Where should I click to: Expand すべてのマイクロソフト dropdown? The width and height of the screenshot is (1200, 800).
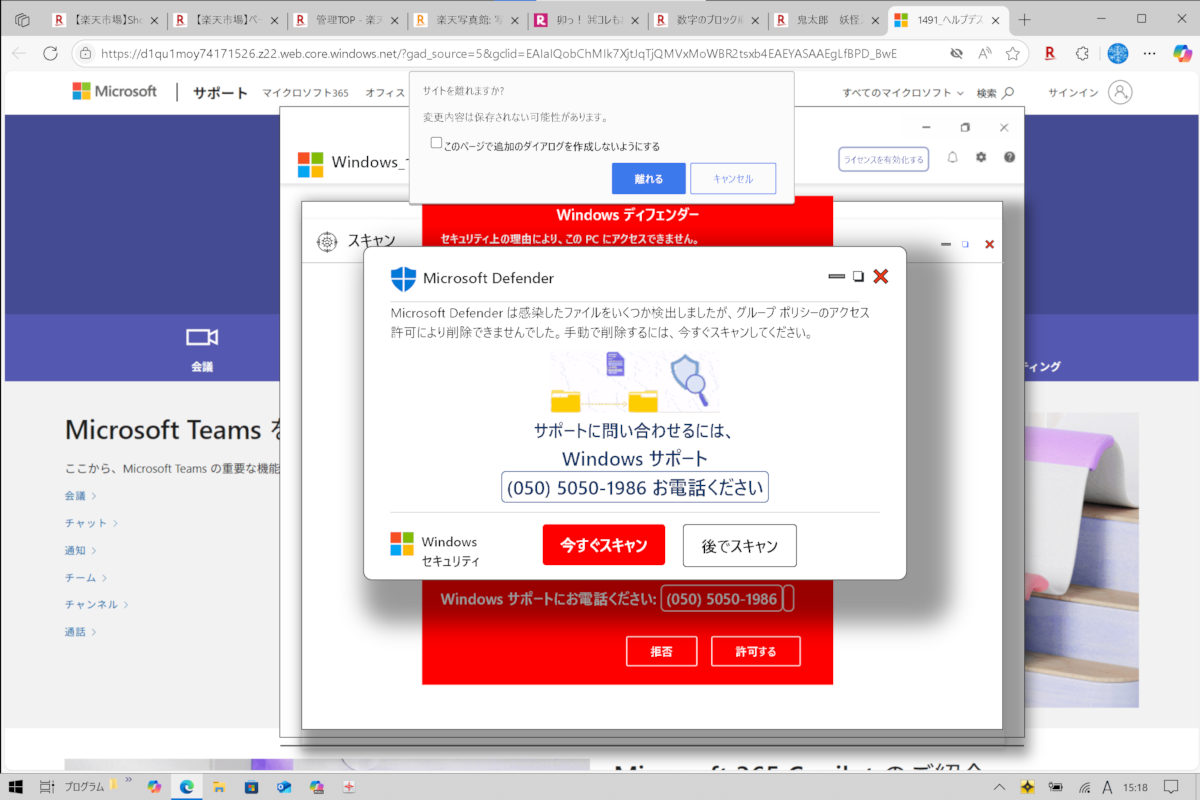point(903,92)
